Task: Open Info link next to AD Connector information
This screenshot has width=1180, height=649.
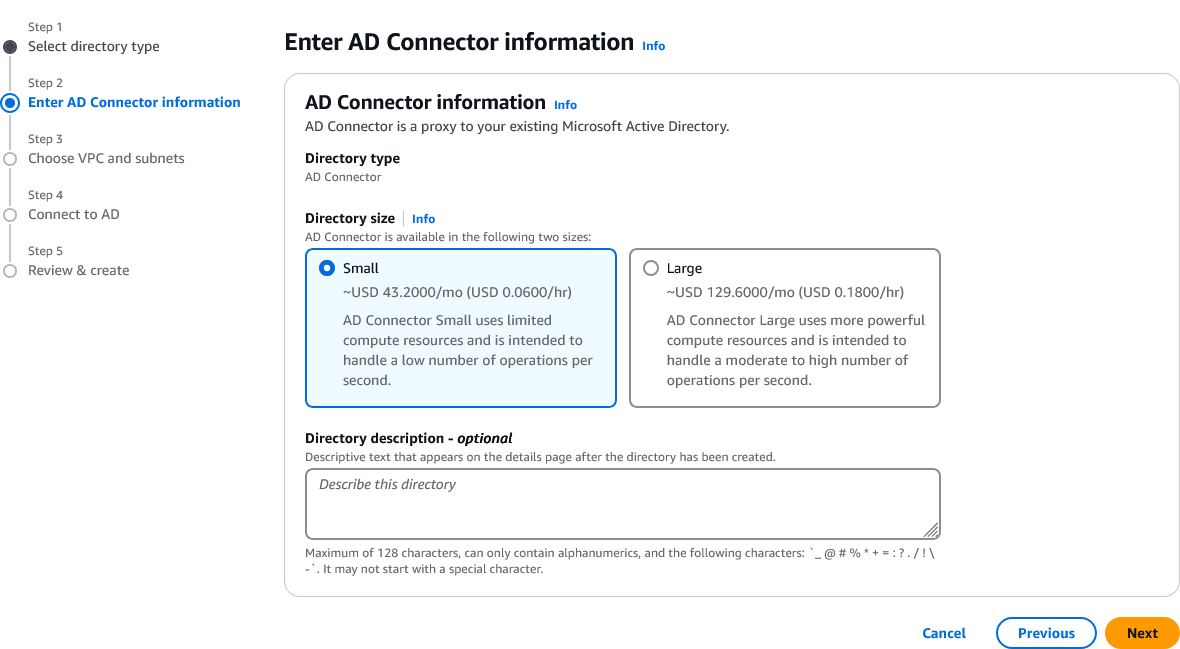Action: pyautogui.click(x=566, y=105)
